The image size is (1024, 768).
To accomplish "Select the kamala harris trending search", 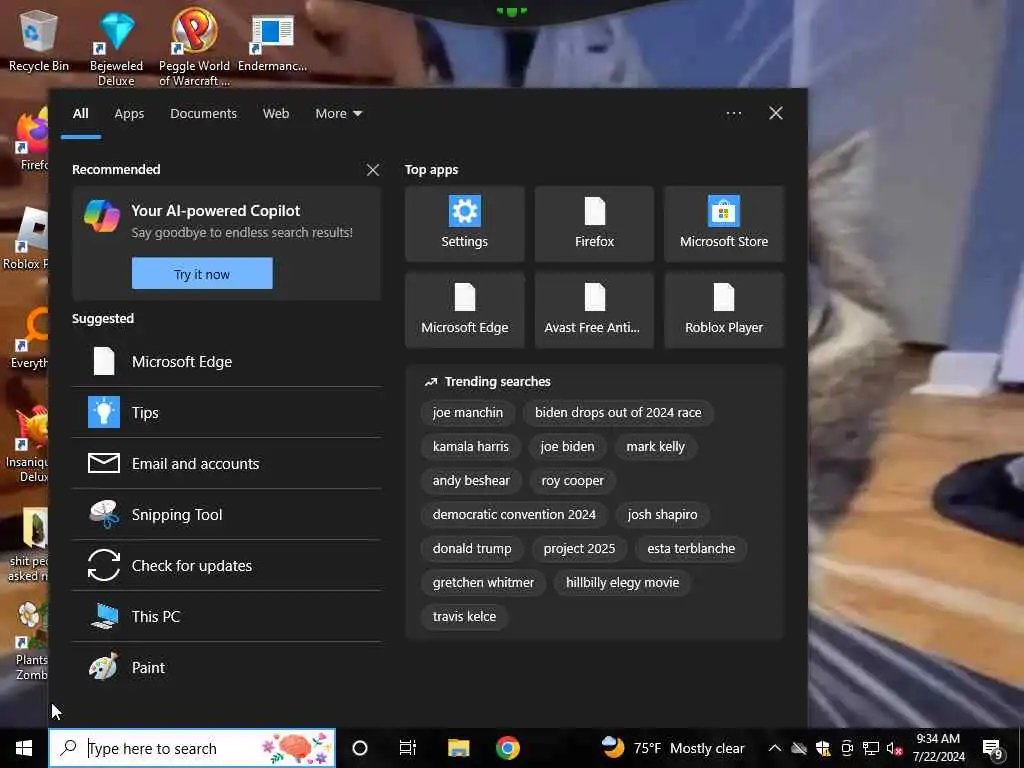I will [470, 447].
